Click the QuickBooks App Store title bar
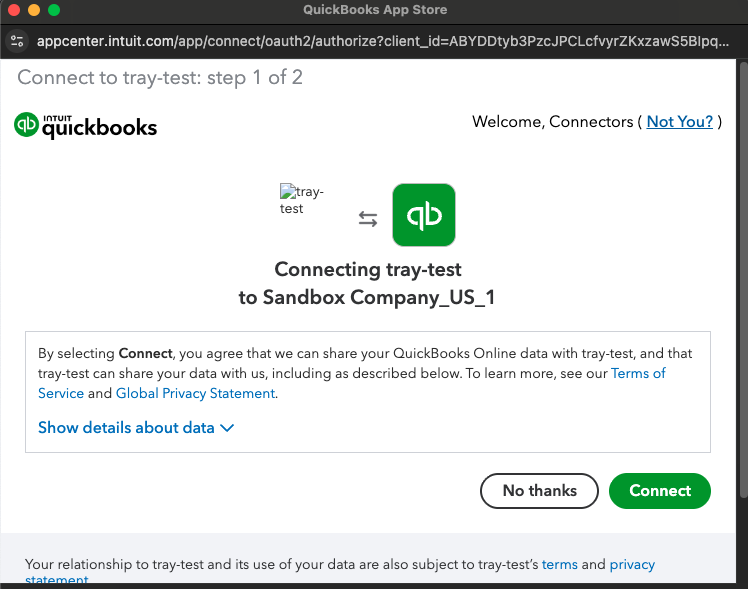Screen dimensions: 748x589 374,10
